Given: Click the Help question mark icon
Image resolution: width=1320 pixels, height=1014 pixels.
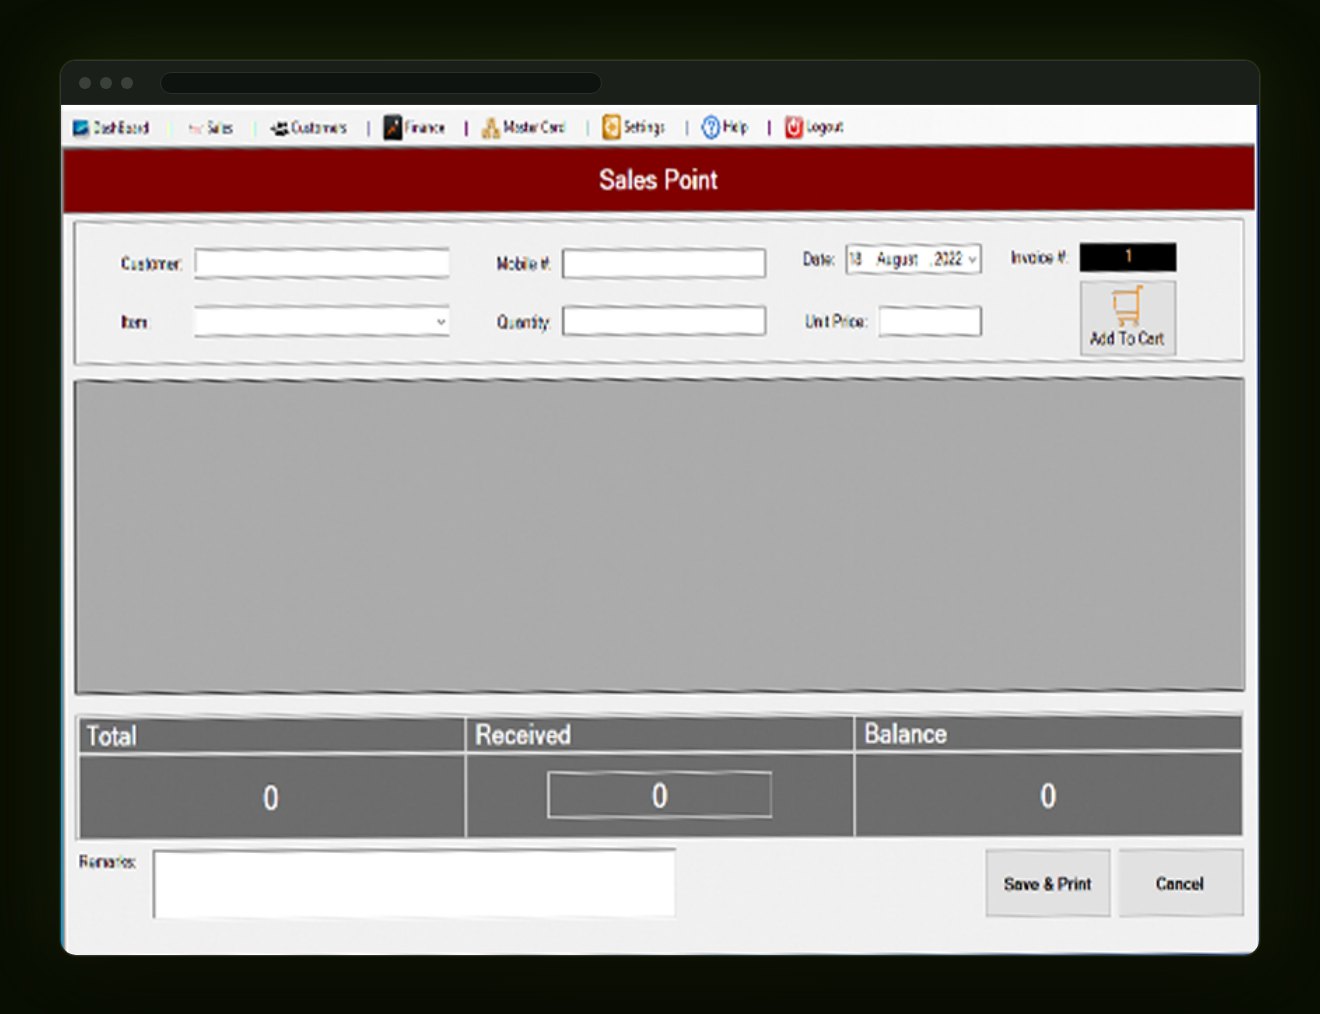Looking at the screenshot, I should tap(710, 127).
